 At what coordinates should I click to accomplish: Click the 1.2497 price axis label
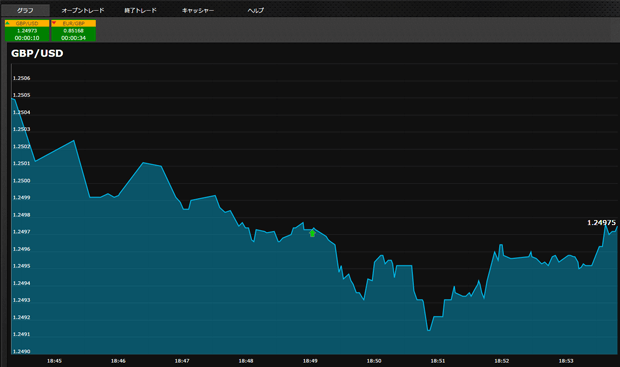[21, 231]
